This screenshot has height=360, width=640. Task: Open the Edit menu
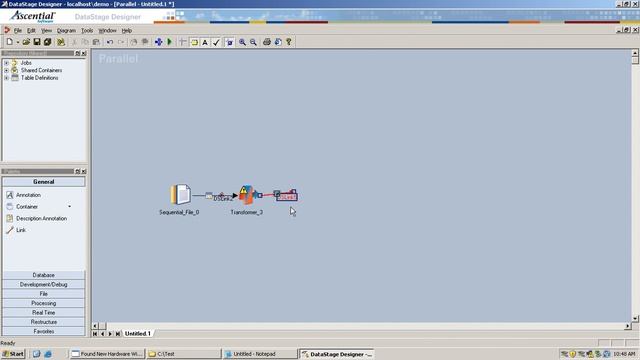(x=31, y=31)
